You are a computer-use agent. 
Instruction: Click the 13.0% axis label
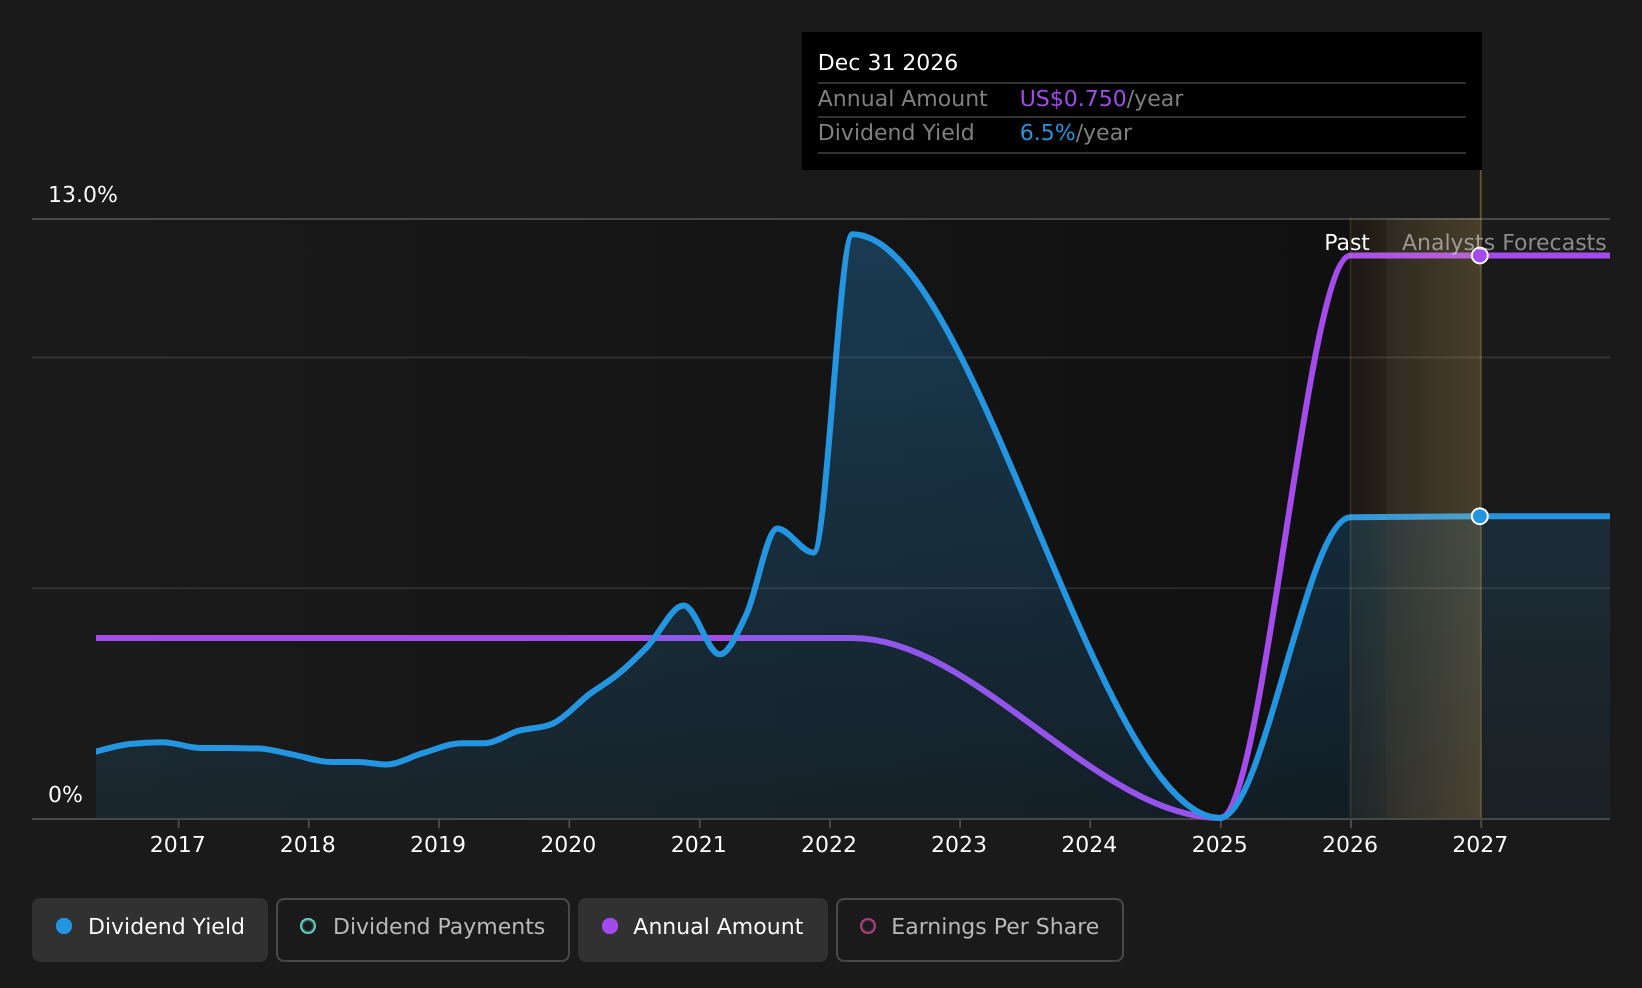click(x=83, y=194)
